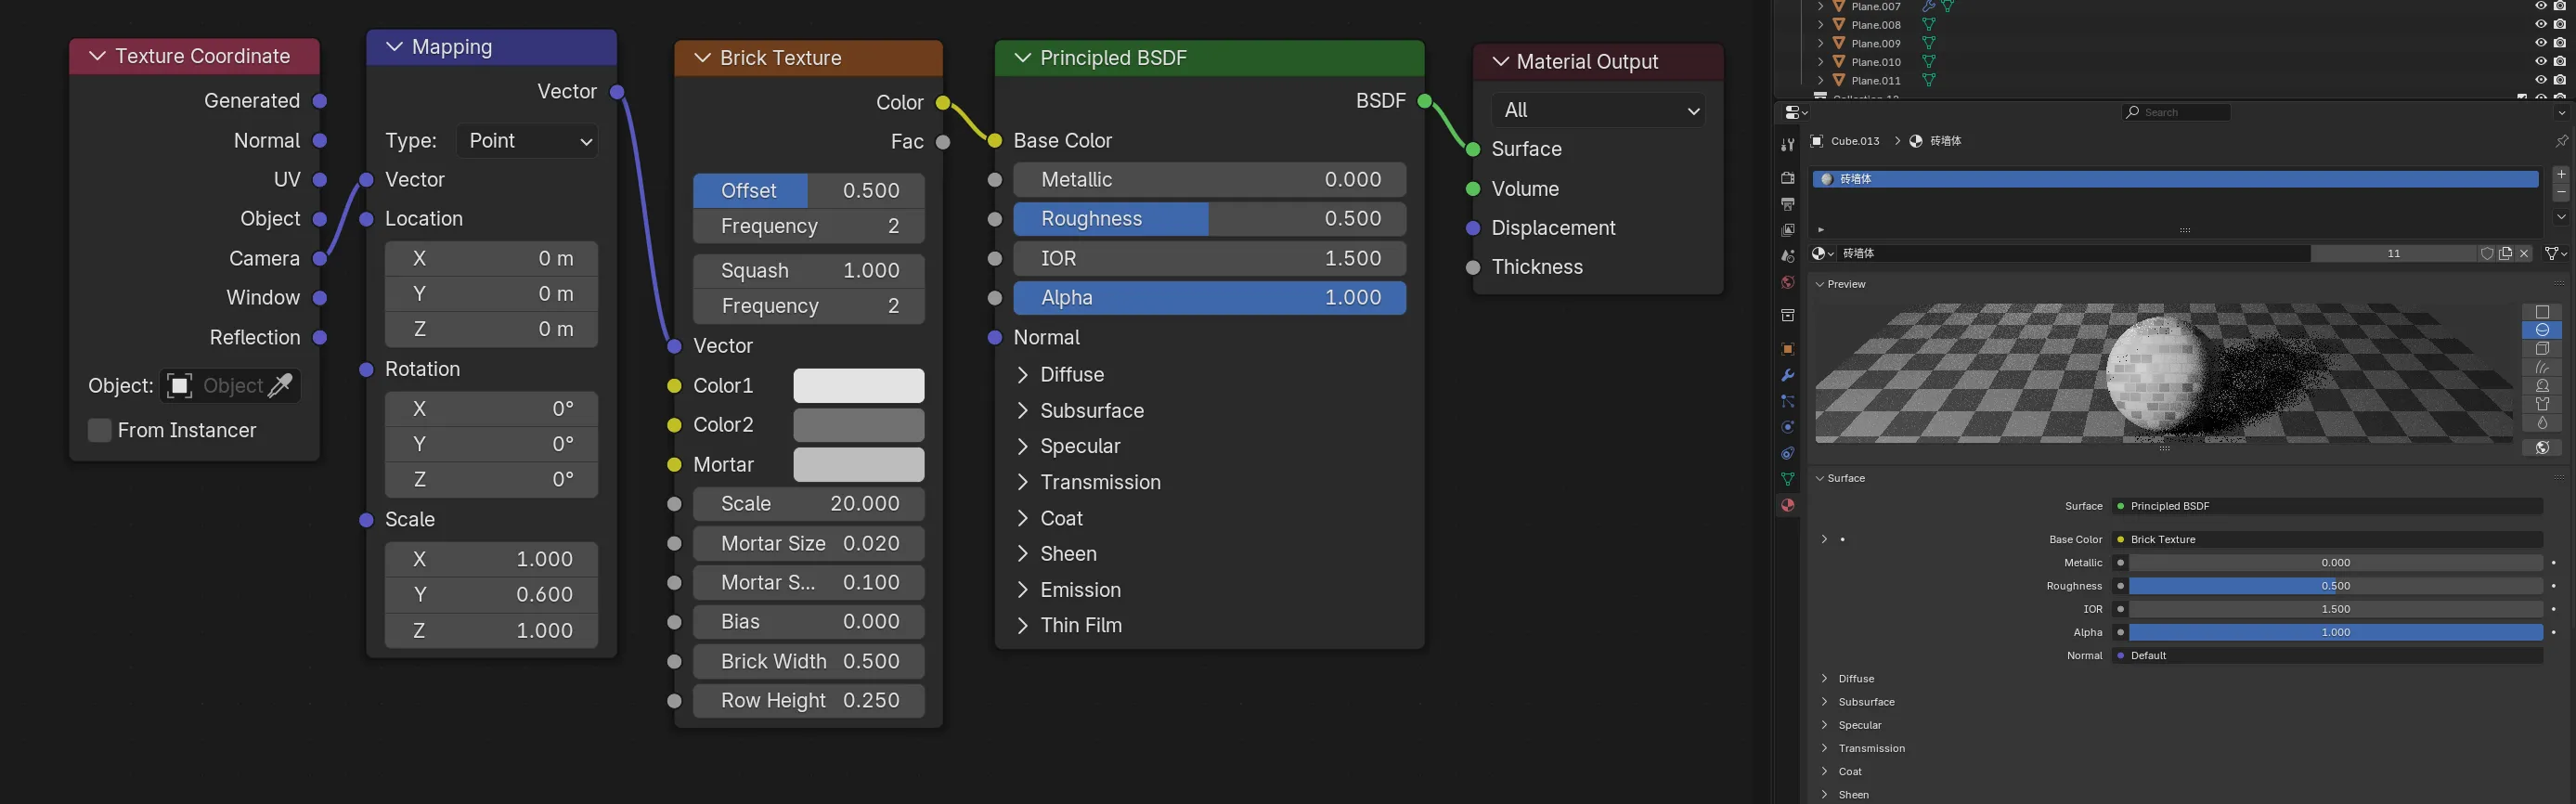The image size is (2576, 804).
Task: Click the Base Color Brick Texture field
Action: pyautogui.click(x=2328, y=539)
